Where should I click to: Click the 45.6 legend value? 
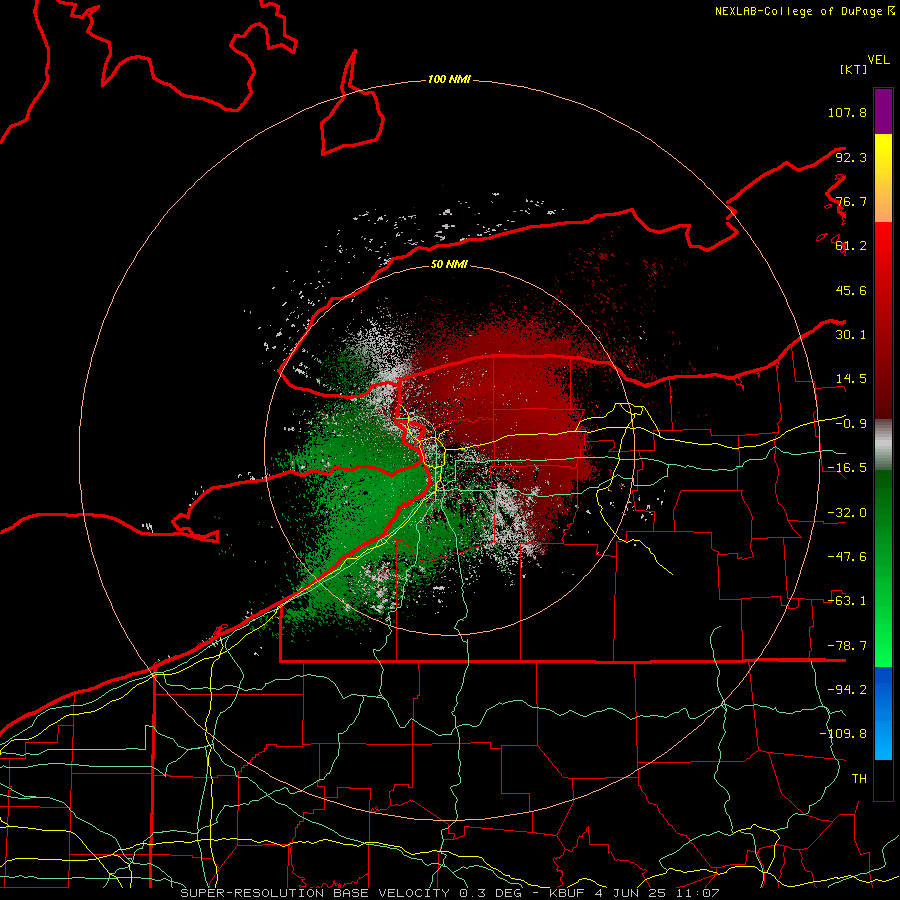coord(851,290)
